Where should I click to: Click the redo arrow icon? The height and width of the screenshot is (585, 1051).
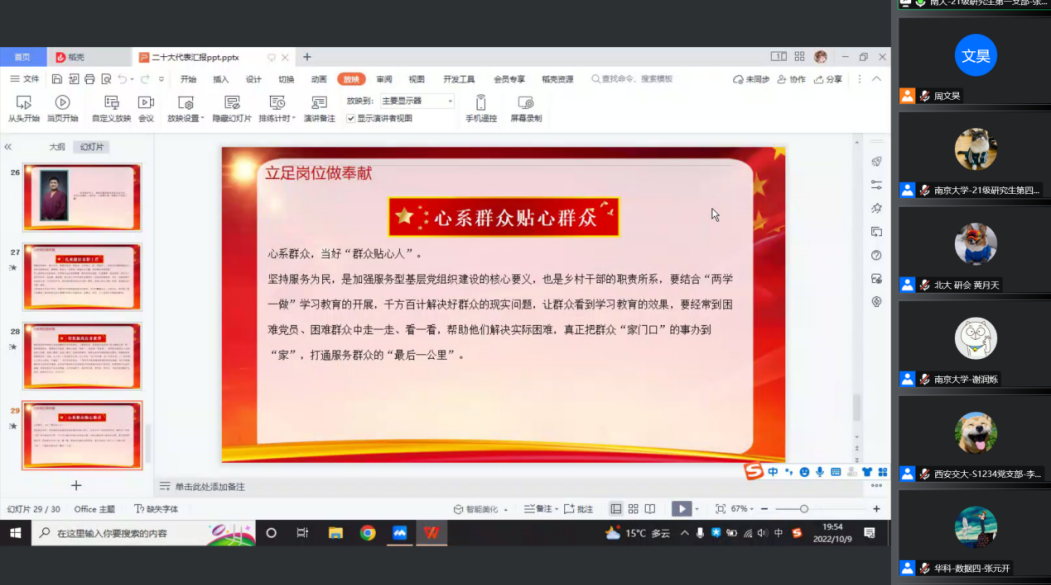point(145,79)
